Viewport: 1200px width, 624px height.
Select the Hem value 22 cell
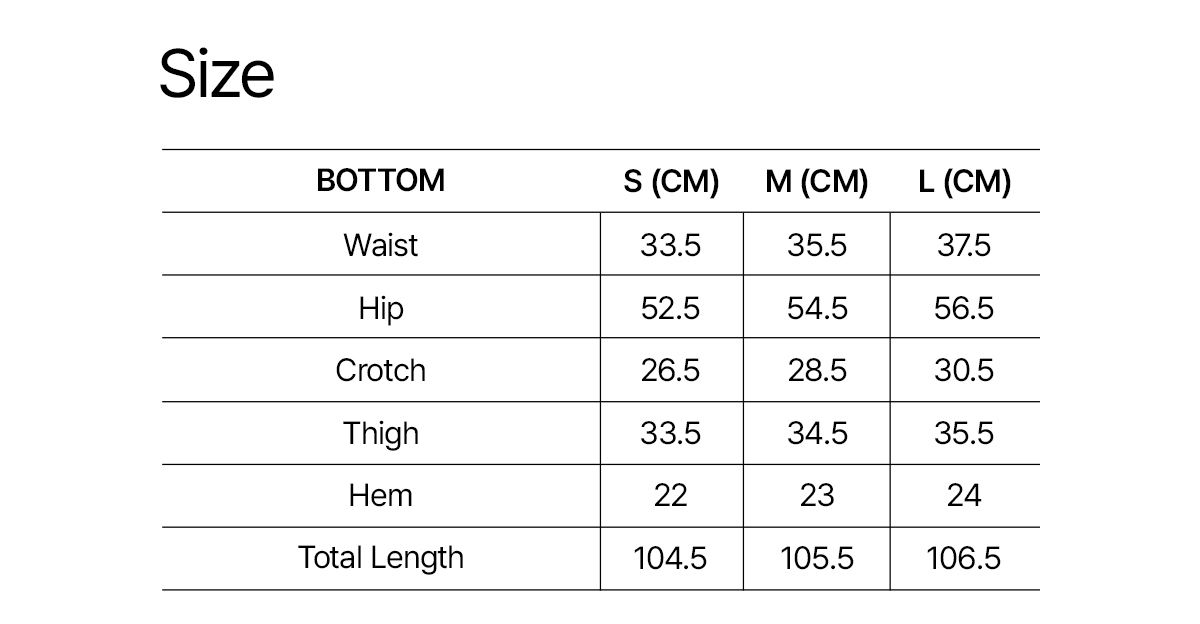point(670,496)
